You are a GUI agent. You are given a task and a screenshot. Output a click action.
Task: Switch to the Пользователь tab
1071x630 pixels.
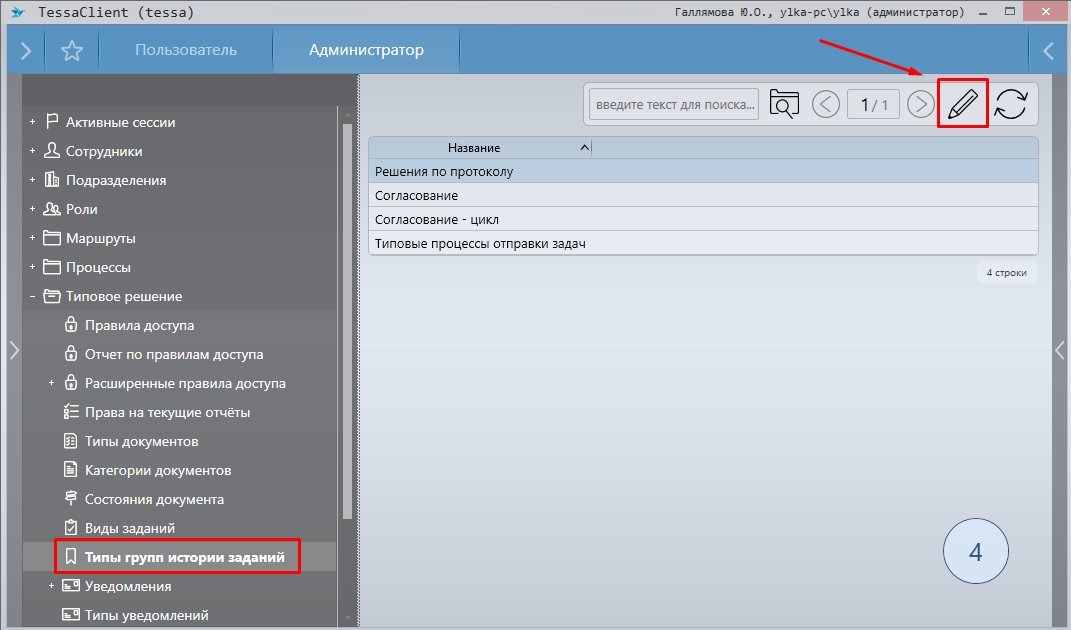[x=186, y=50]
